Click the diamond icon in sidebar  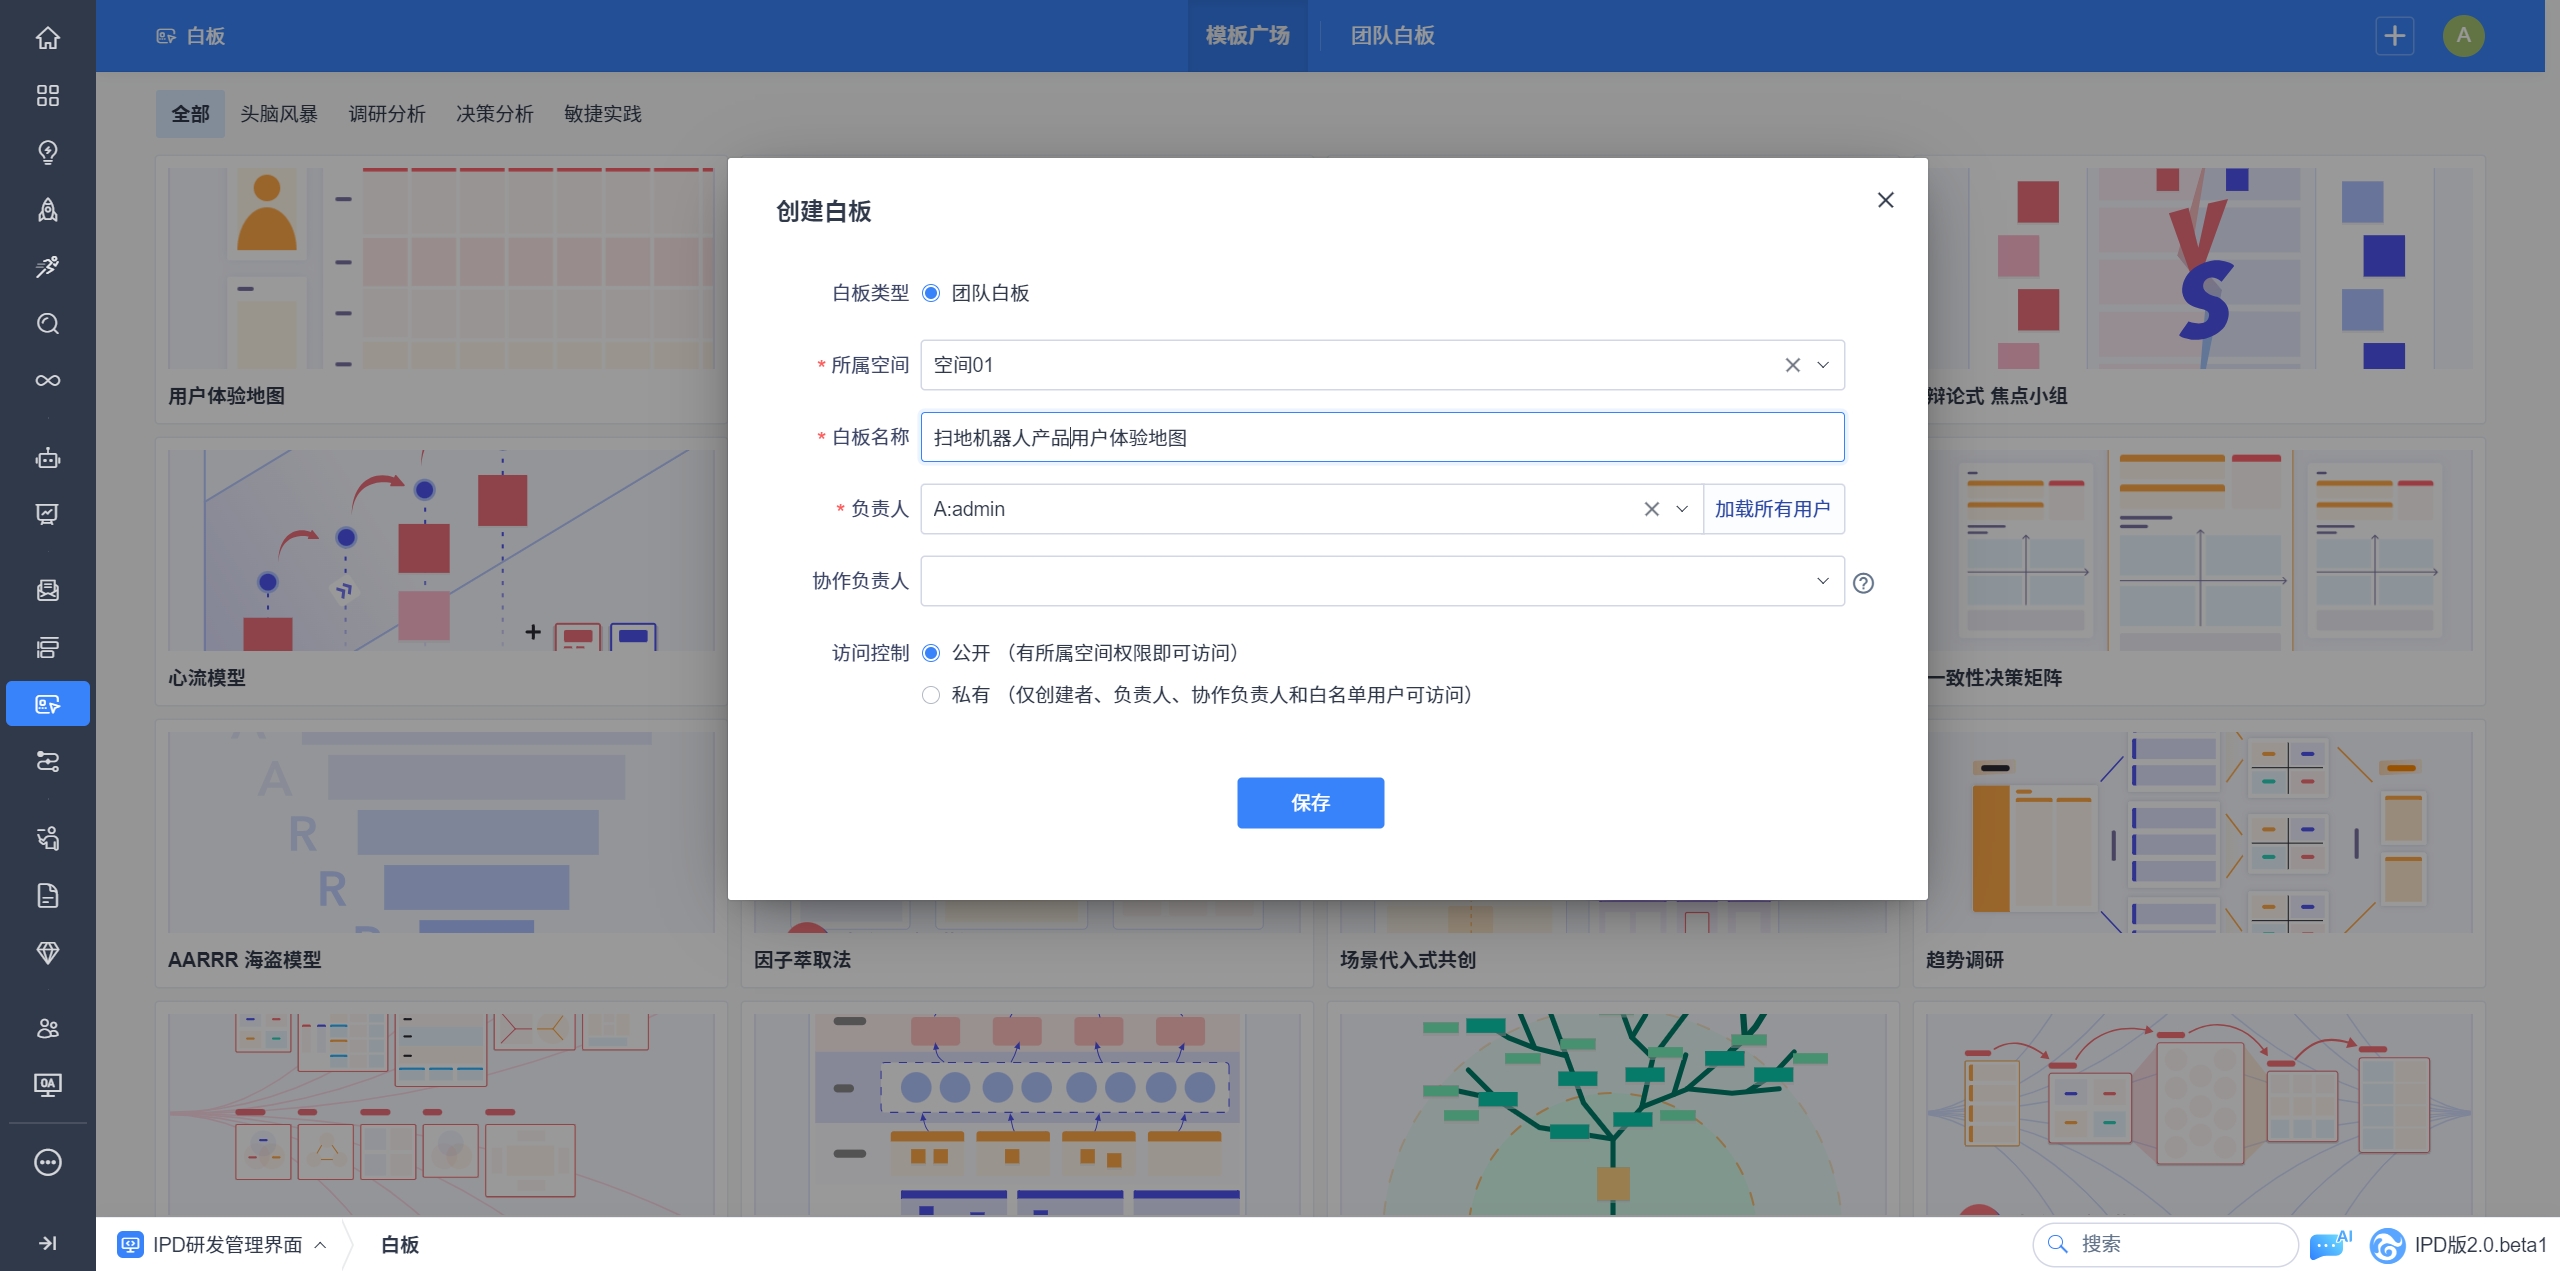(47, 952)
